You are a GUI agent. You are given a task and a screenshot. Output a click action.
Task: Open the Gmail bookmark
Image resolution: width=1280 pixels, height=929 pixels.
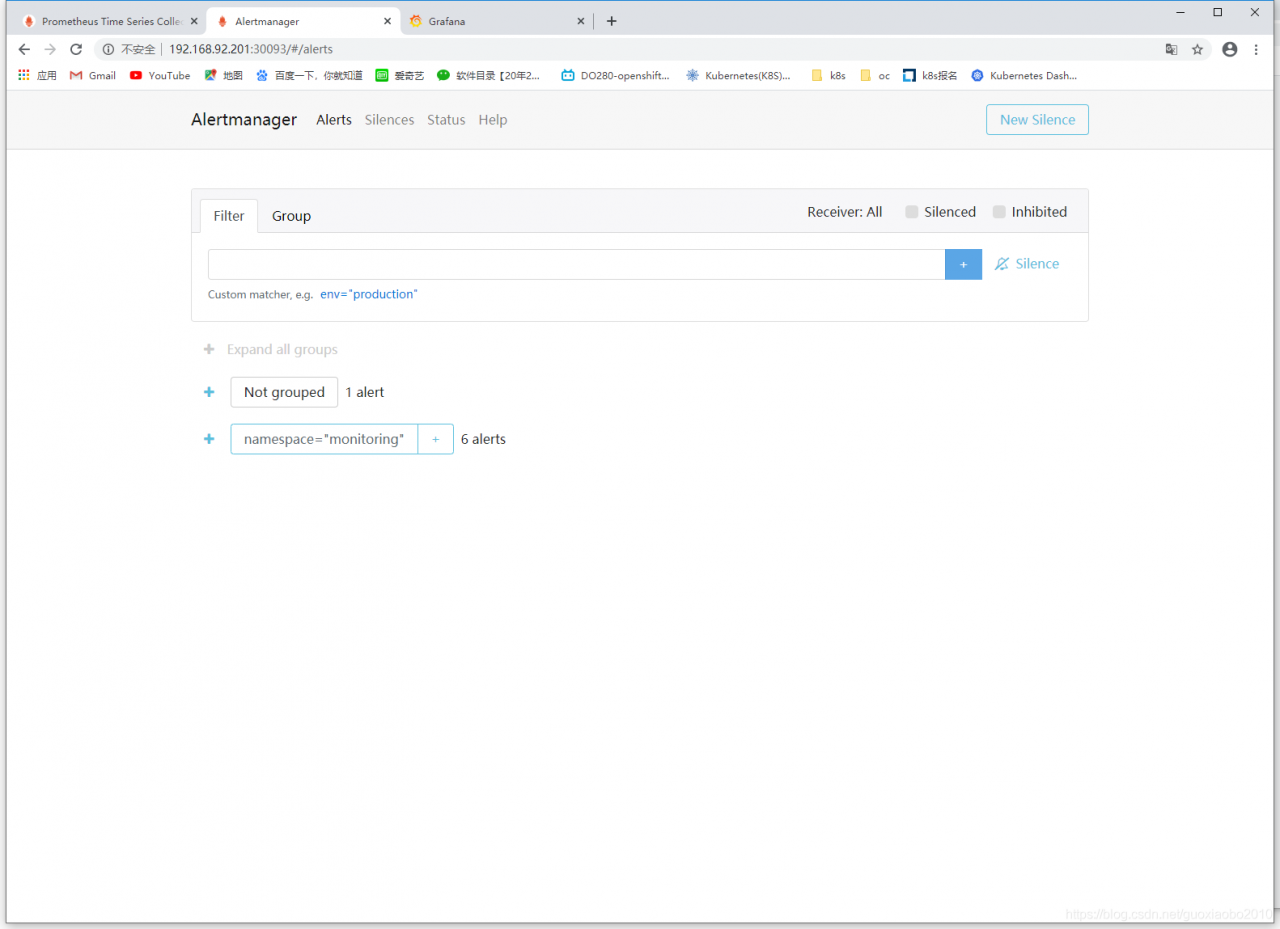point(92,75)
